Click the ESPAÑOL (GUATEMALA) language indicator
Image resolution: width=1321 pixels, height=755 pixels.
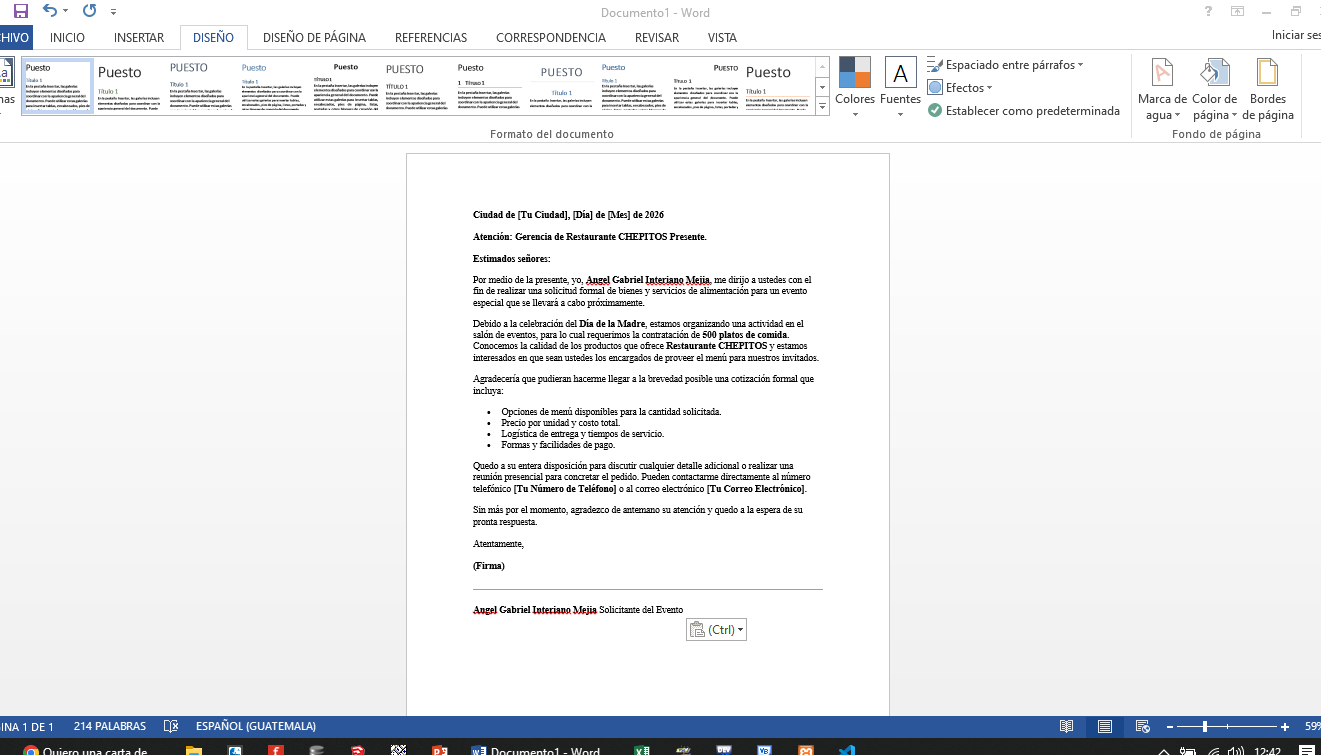point(255,726)
